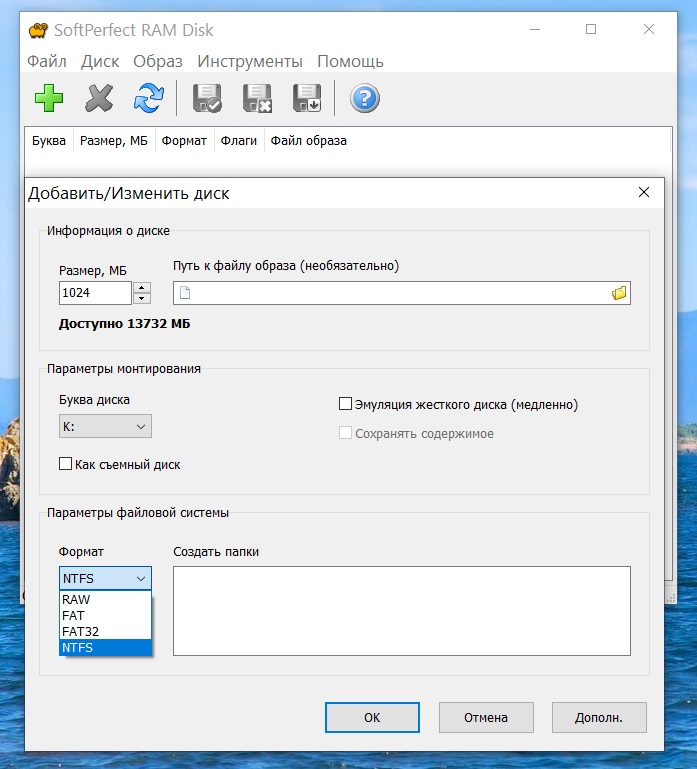Click the Размер, МБ column header
This screenshot has height=769, width=697.
[x=114, y=141]
